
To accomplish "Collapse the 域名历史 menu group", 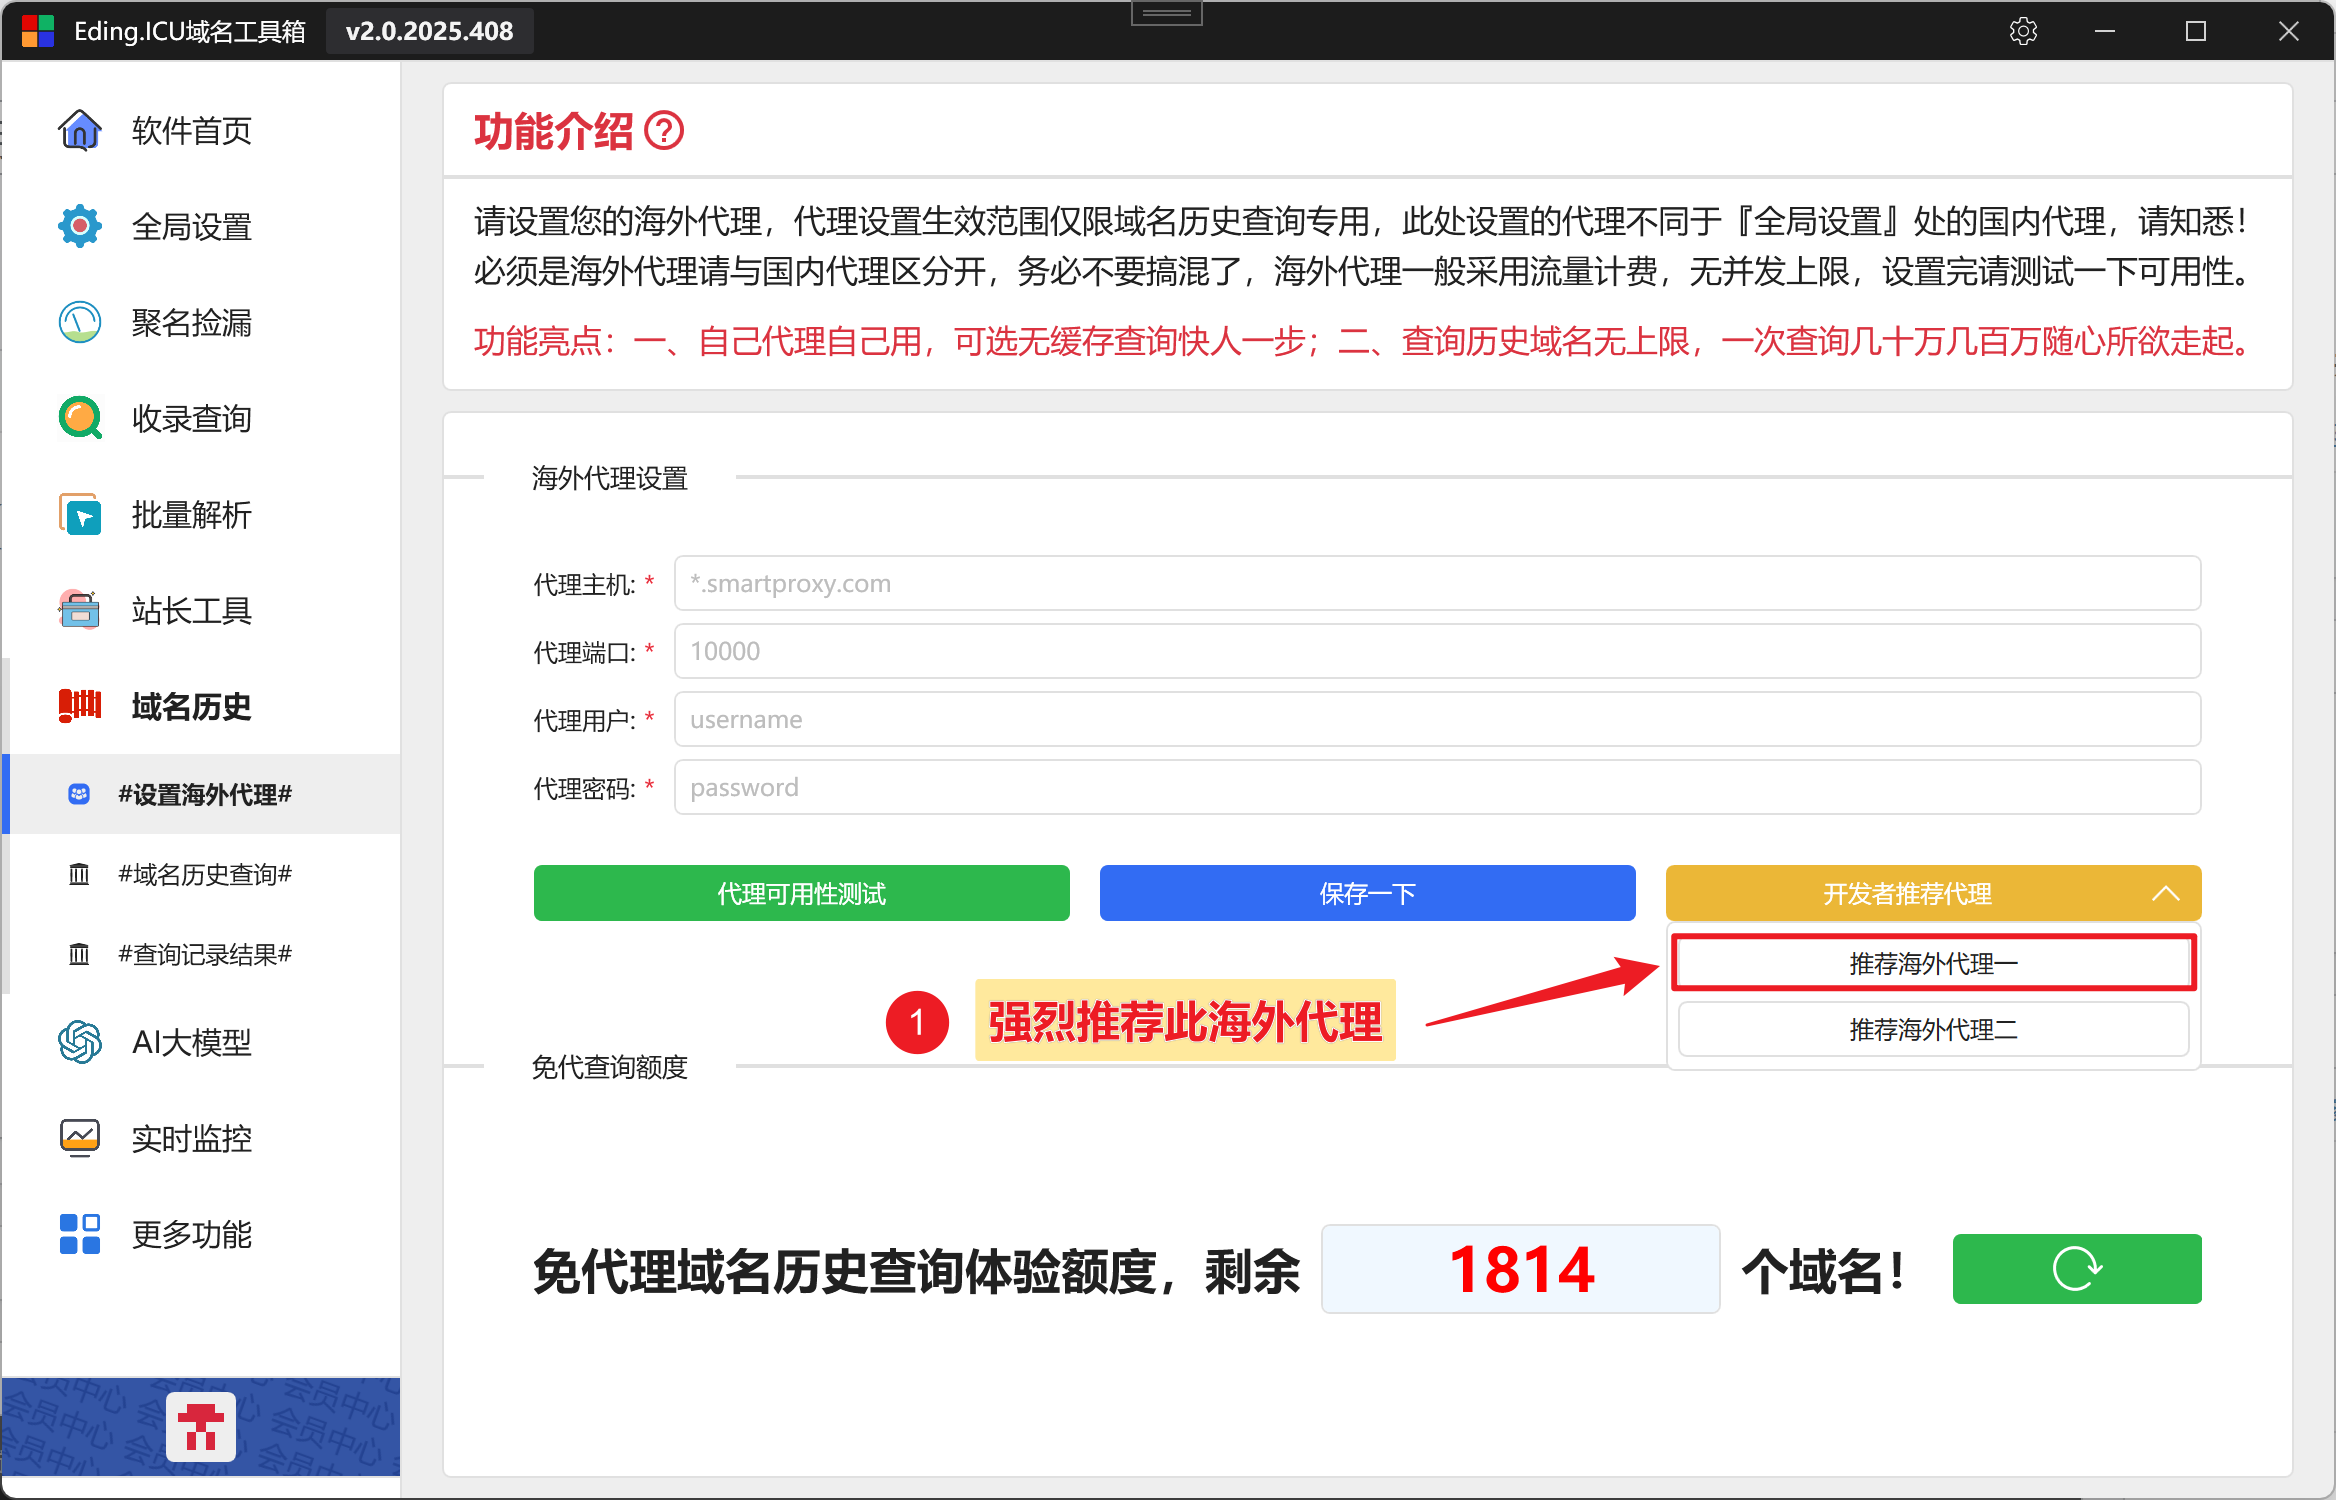I will [201, 706].
